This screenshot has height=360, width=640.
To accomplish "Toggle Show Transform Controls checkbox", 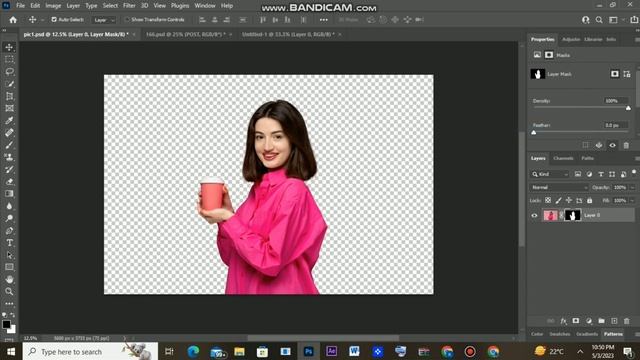I will pyautogui.click(x=127, y=20).
